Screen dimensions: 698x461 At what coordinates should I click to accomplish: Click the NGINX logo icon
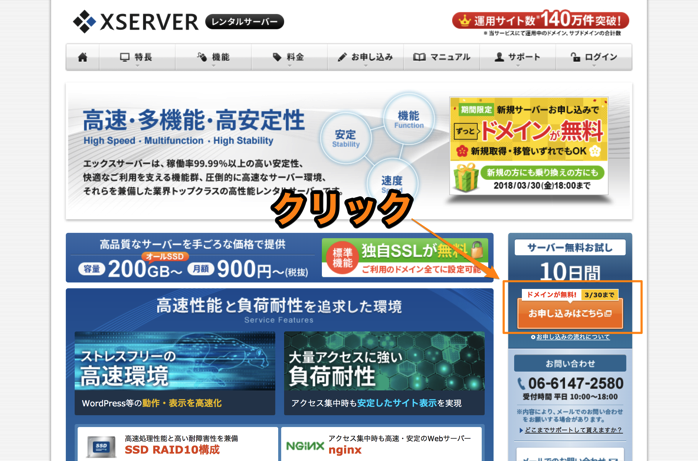[x=305, y=446]
